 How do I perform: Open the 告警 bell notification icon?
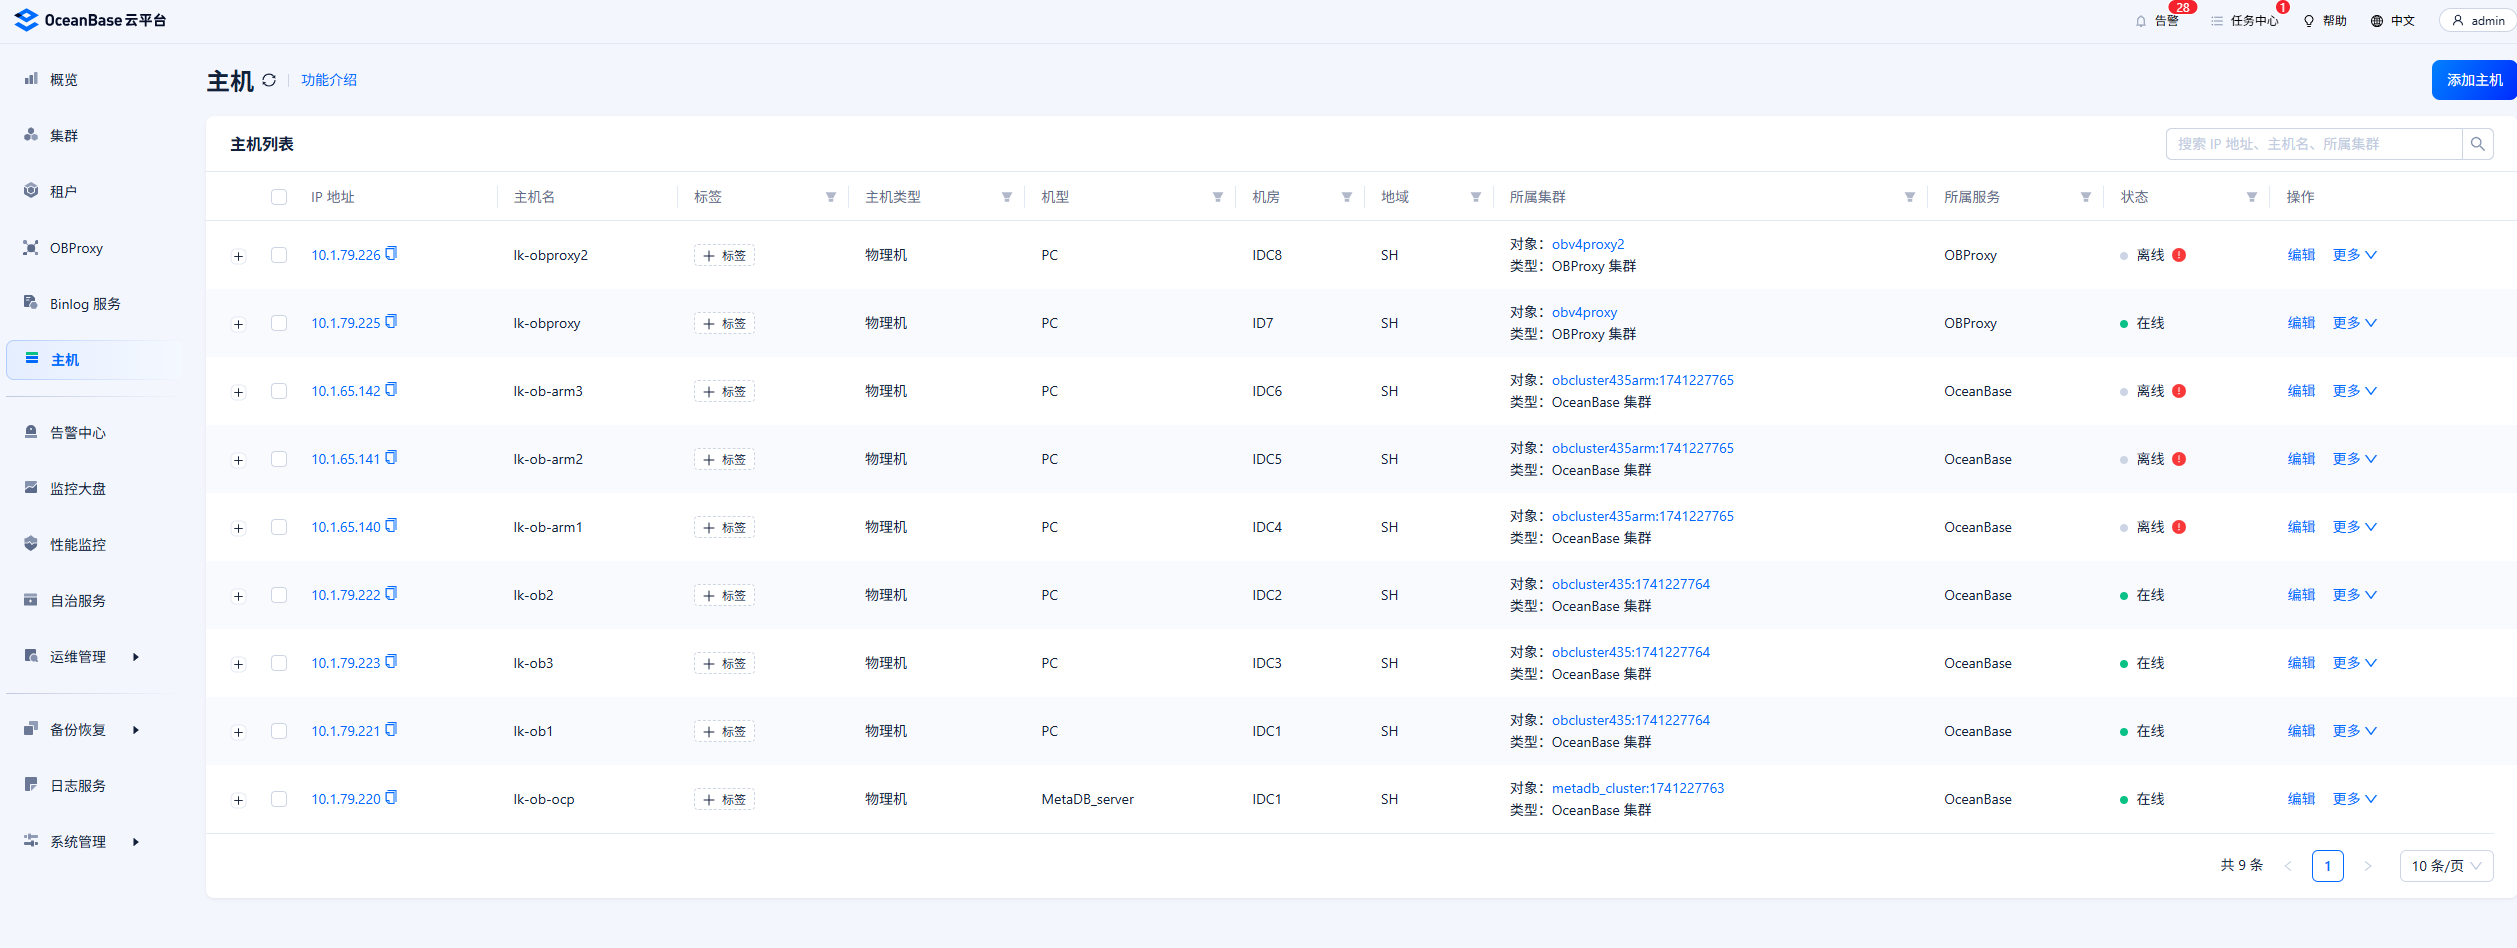2141,21
